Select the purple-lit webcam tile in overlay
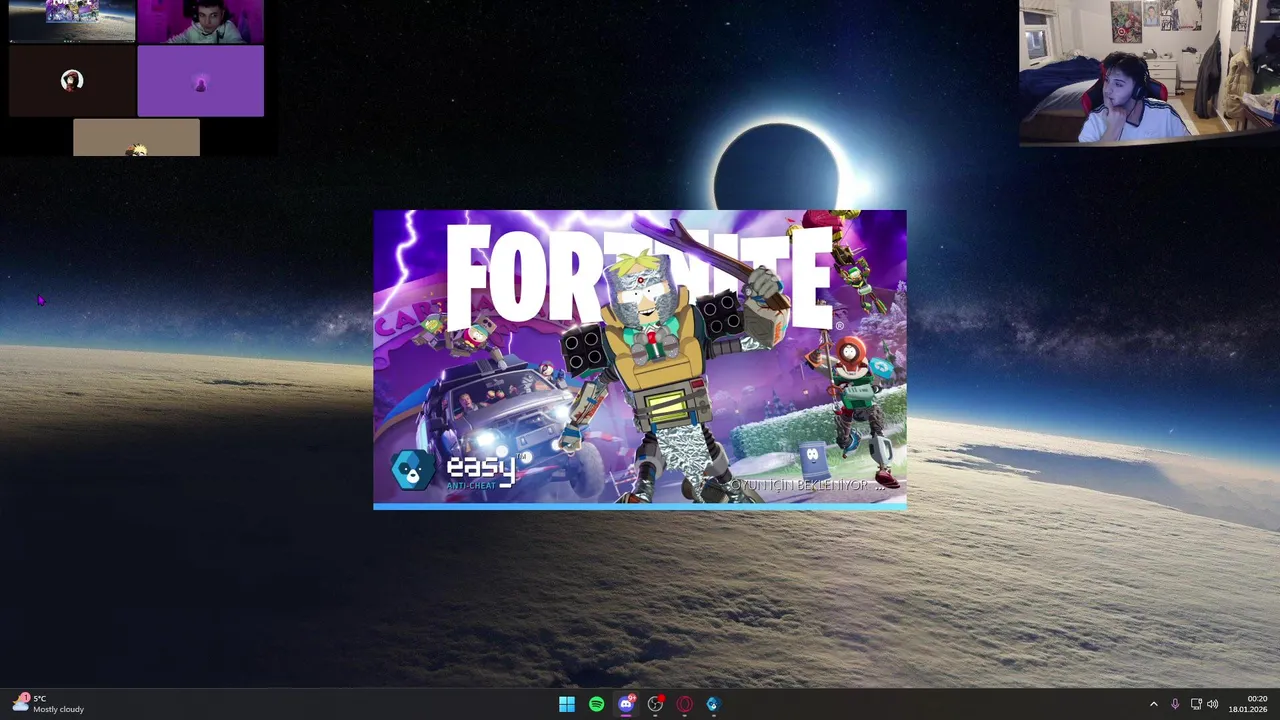 pos(200,21)
